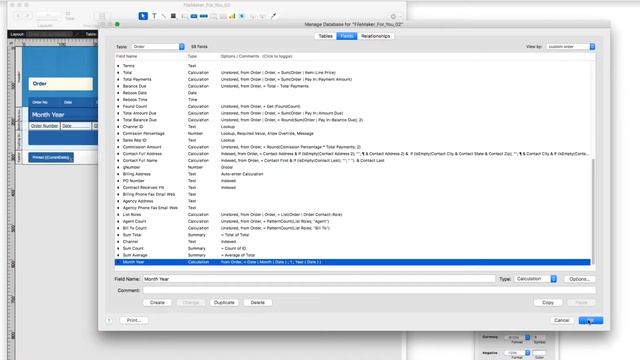The image size is (640, 360).
Task: Click the Currency Symbol field in inspector
Action: (539, 338)
